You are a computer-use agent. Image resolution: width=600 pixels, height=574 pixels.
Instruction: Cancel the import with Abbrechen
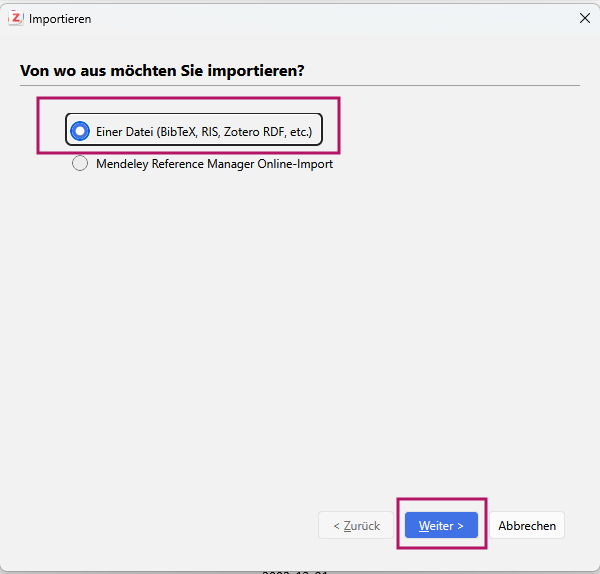527,525
